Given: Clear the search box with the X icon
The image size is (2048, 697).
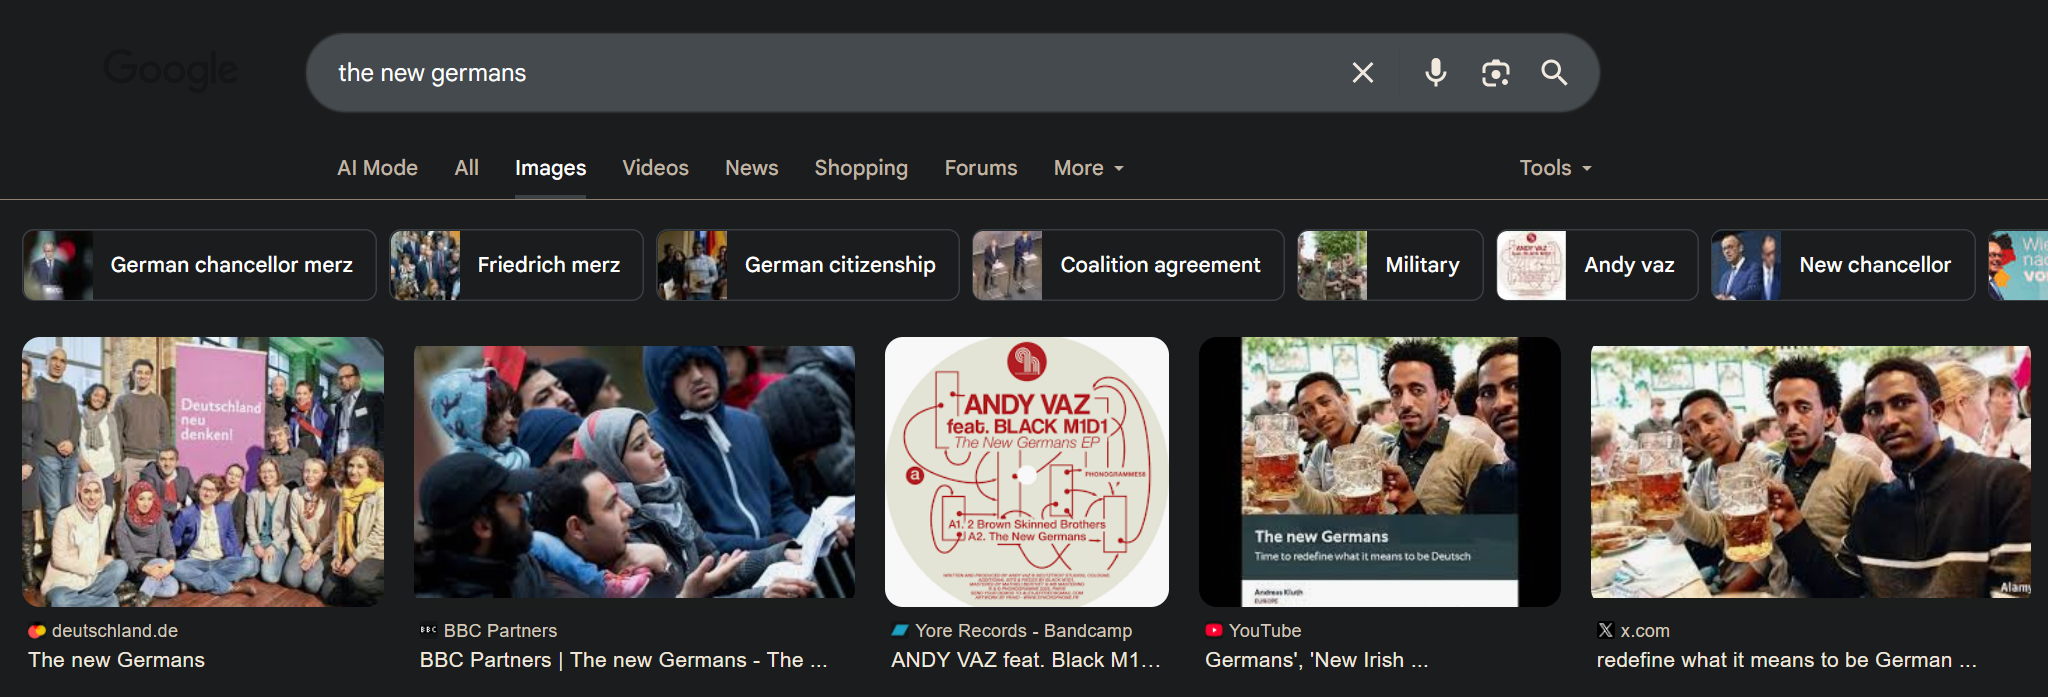Looking at the screenshot, I should 1362,72.
